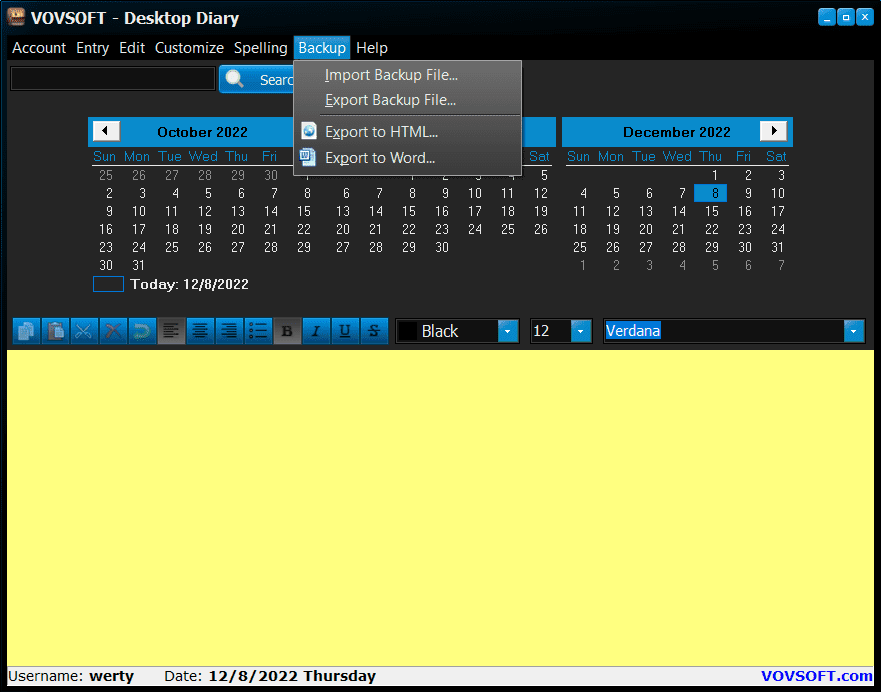Toggle Italic formatting button

point(316,331)
